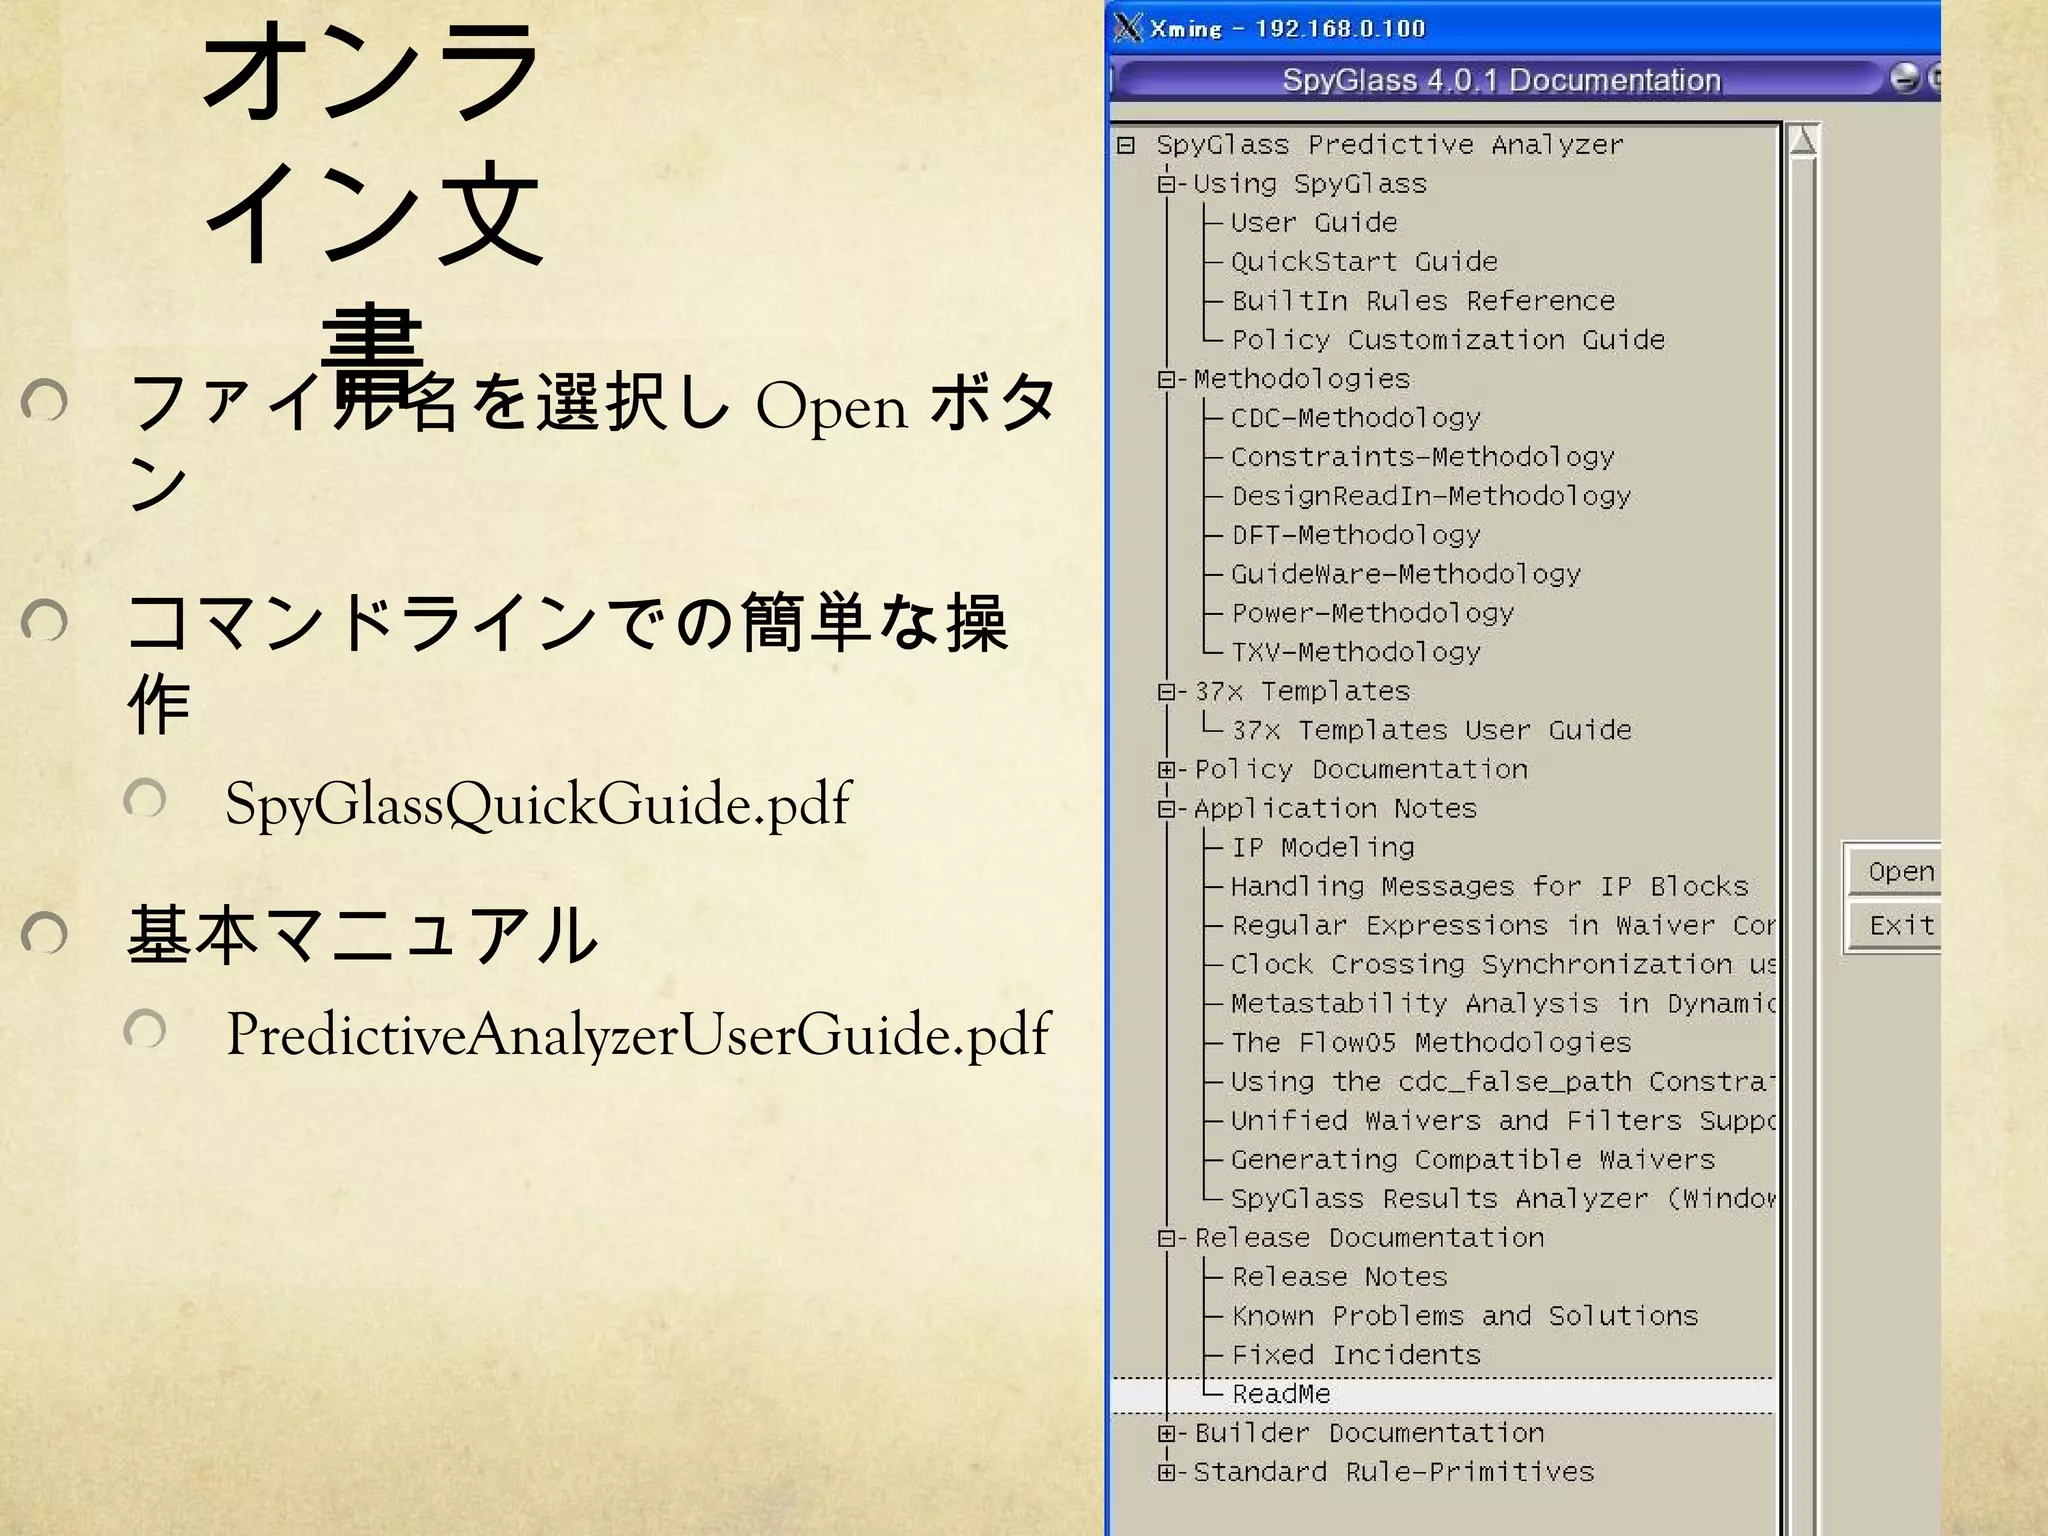Click the minimize button on SpyGlass Documentation title
The height and width of the screenshot is (1536, 2048).
pos(1904,78)
